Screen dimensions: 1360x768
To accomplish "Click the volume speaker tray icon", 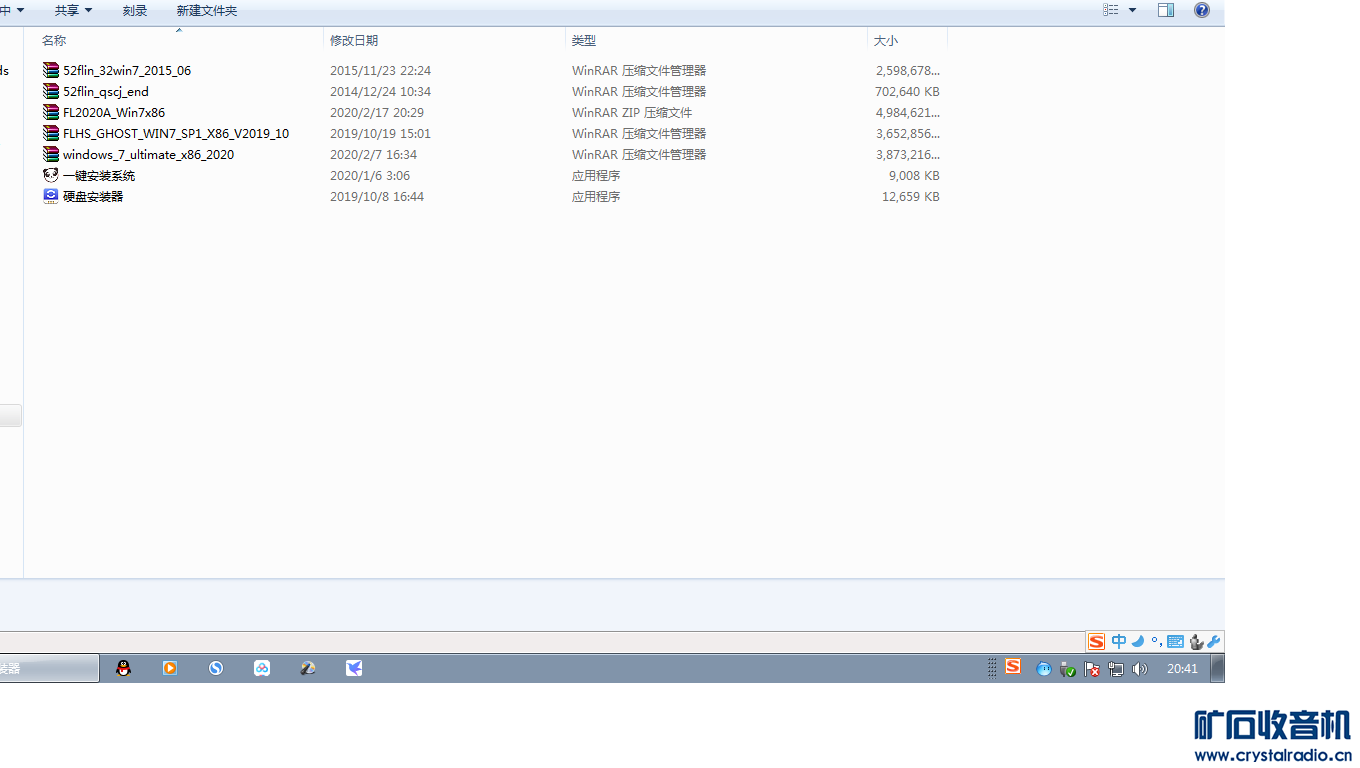I will [1140, 669].
